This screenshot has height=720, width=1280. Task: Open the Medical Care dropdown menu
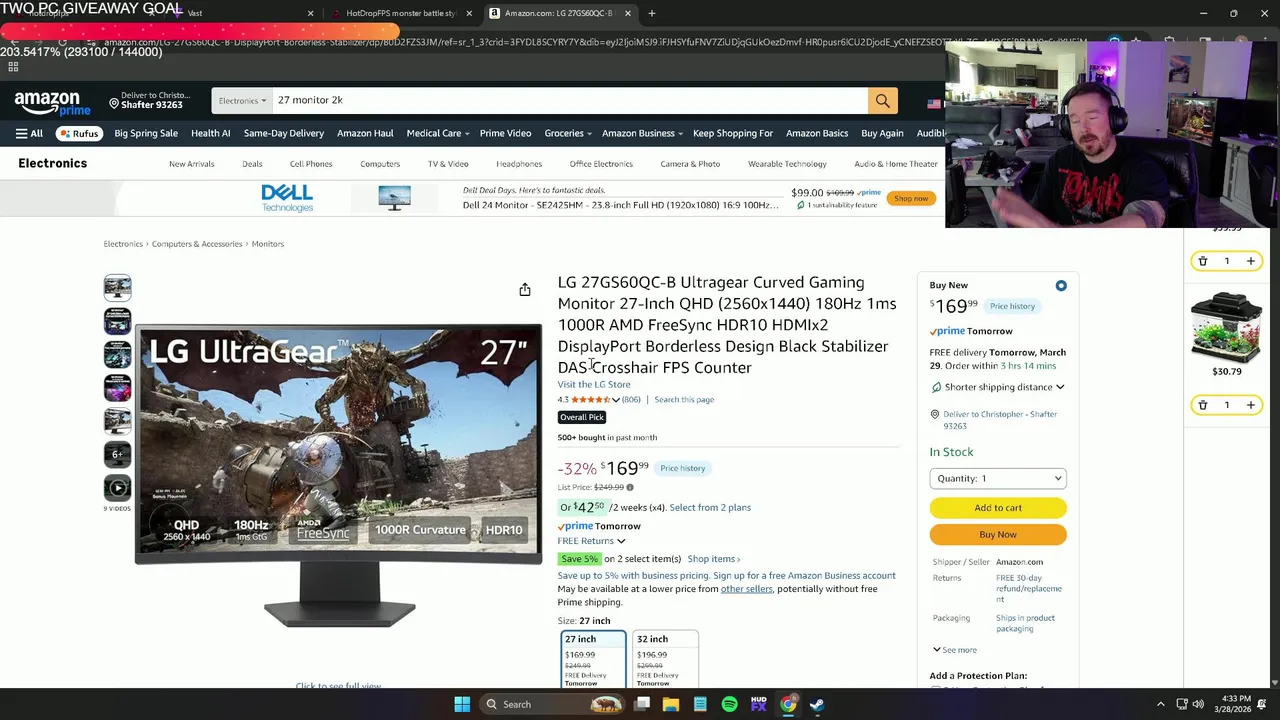click(x=438, y=133)
